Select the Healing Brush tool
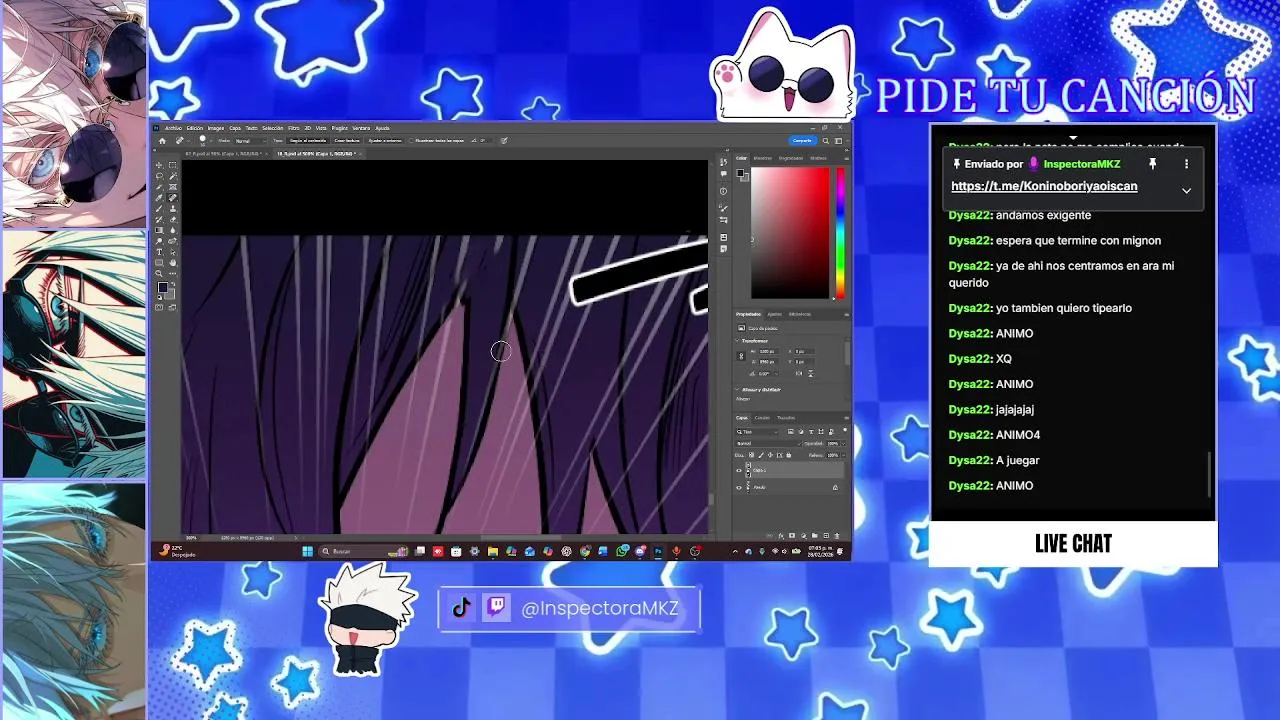This screenshot has width=1280, height=720. click(x=173, y=197)
